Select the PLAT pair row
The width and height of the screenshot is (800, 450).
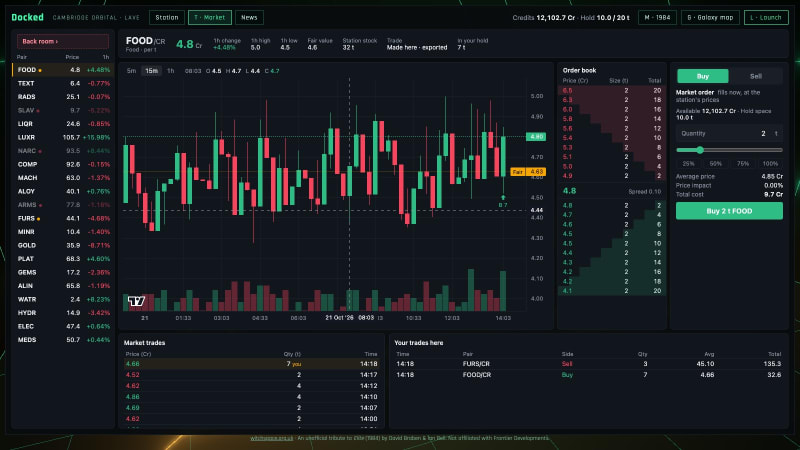(x=62, y=259)
